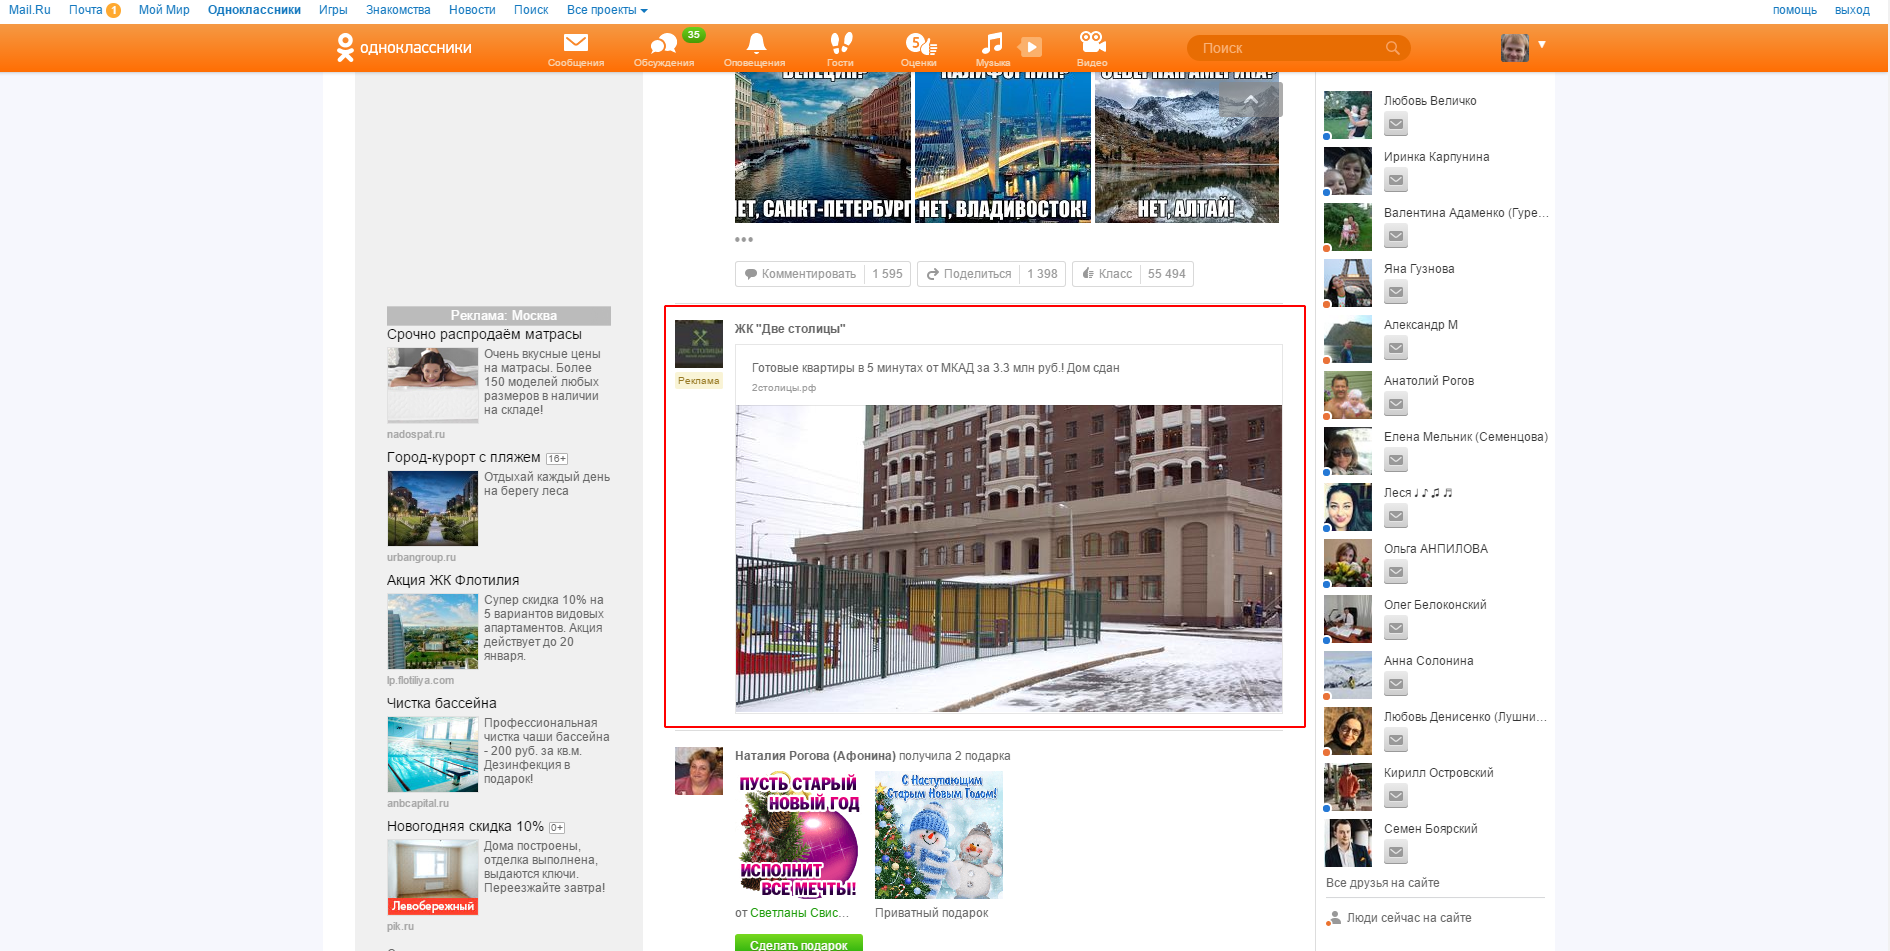Open Мой Мир in top menu

164,10
